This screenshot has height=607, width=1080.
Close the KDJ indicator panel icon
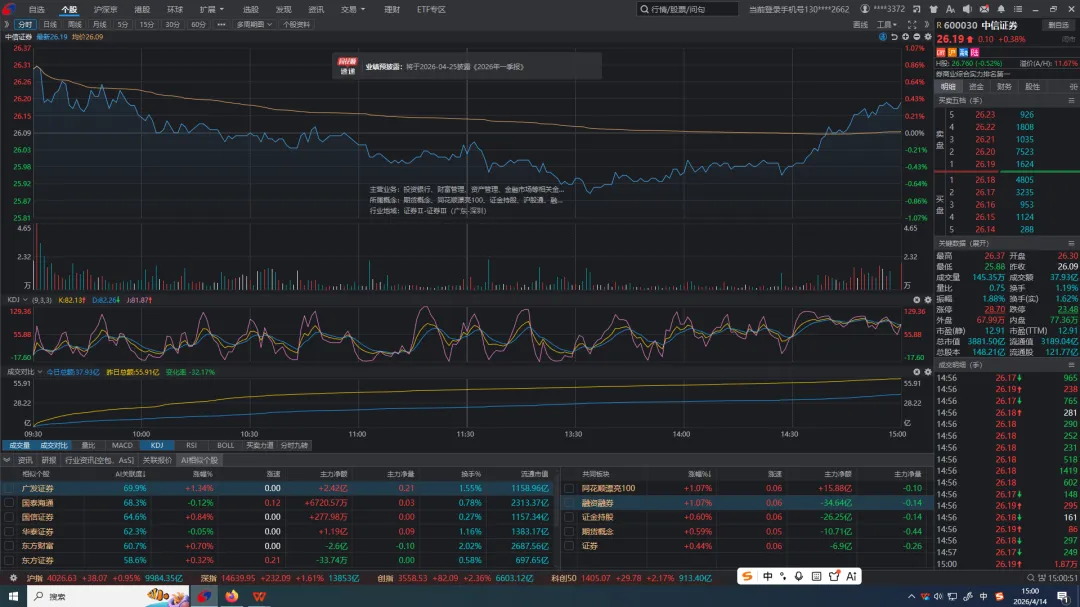coord(916,300)
